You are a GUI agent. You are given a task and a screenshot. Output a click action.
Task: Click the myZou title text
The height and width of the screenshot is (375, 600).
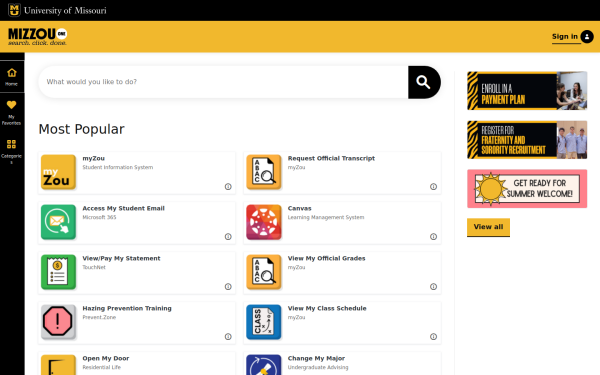coord(93,158)
